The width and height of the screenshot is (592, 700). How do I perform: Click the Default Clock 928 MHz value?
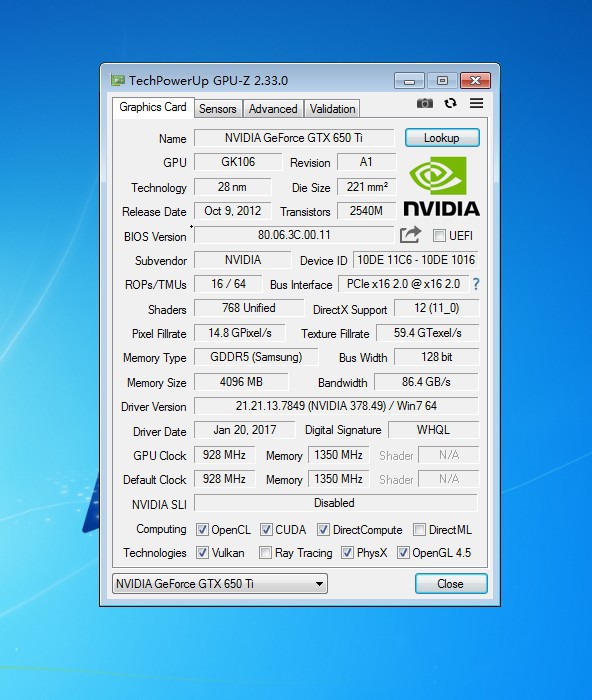tap(224, 479)
